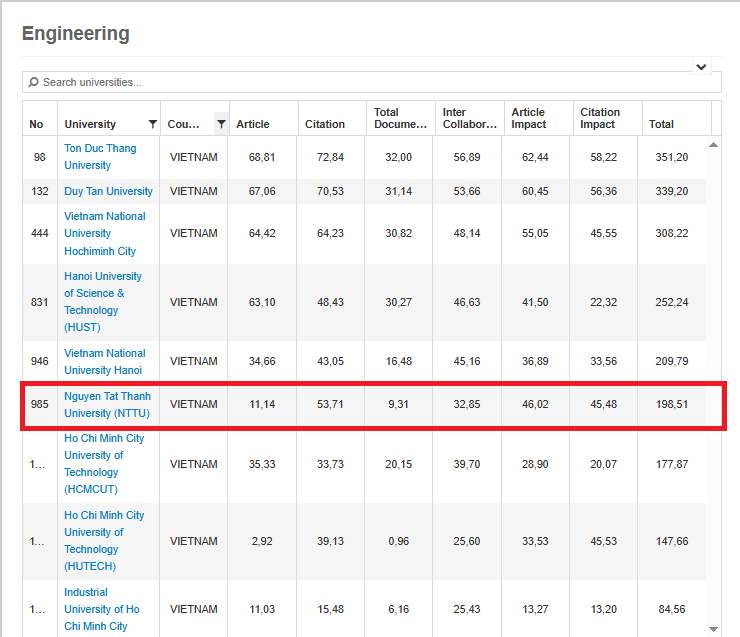The width and height of the screenshot is (740, 637).
Task: Select citation impact value 22,32
Action: [x=604, y=302]
